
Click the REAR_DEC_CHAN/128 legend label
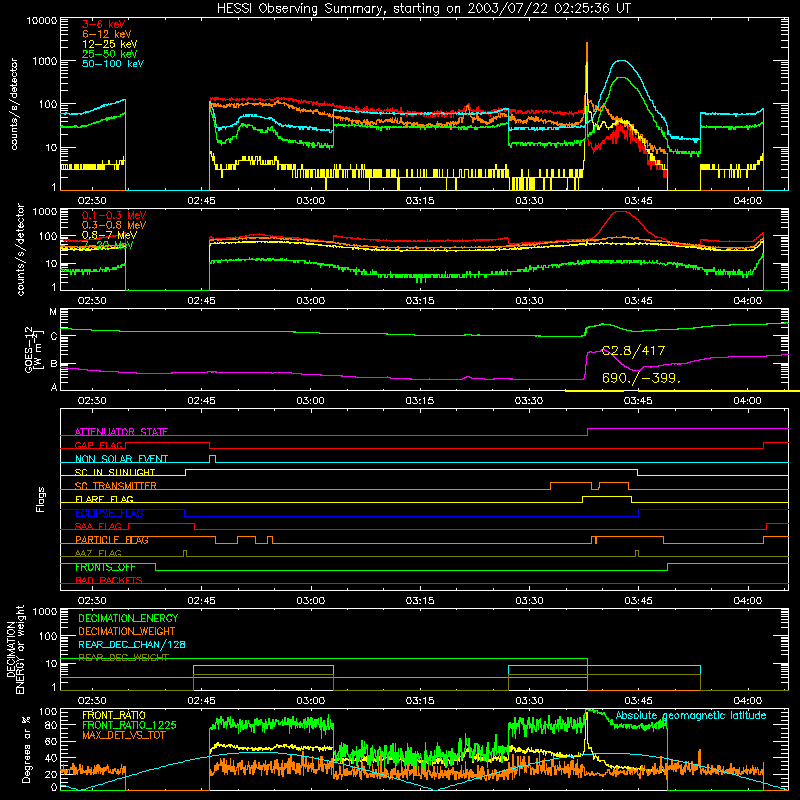132,645
